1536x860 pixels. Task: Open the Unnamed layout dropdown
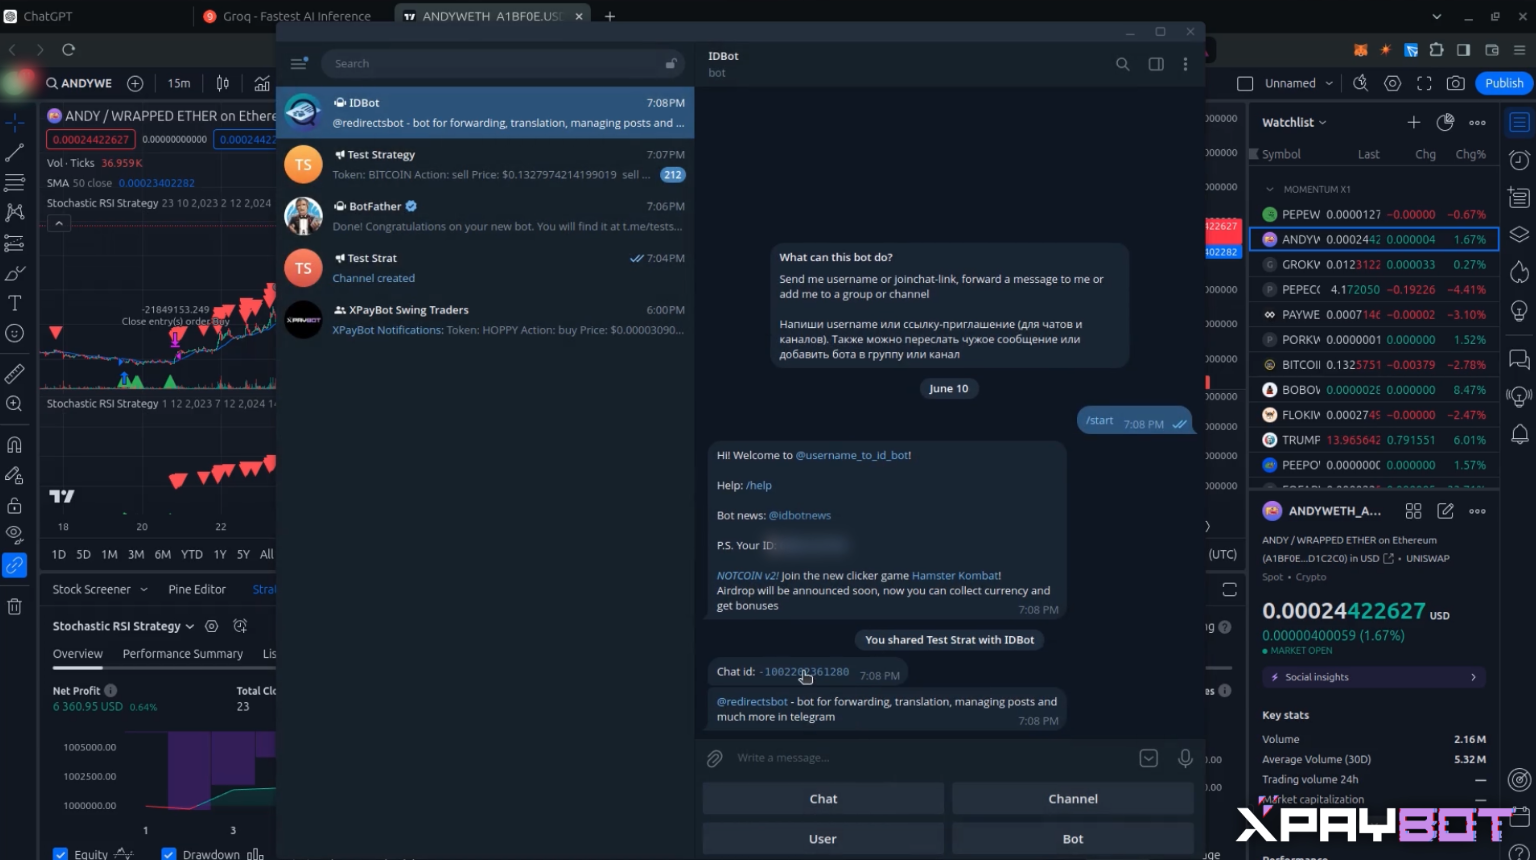pyautogui.click(x=1298, y=83)
